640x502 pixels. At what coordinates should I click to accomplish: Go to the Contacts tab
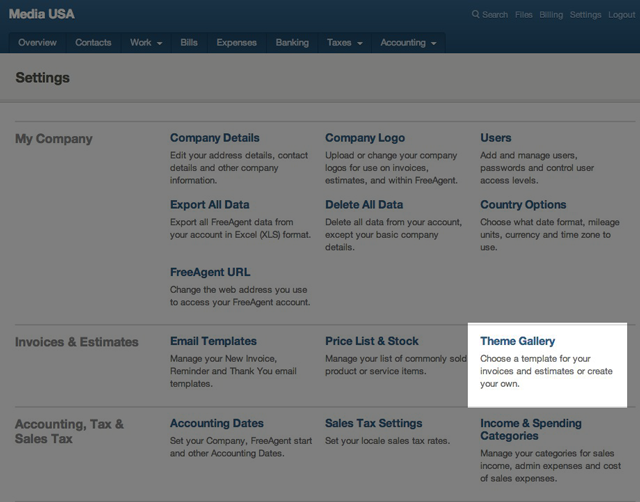pos(93,43)
